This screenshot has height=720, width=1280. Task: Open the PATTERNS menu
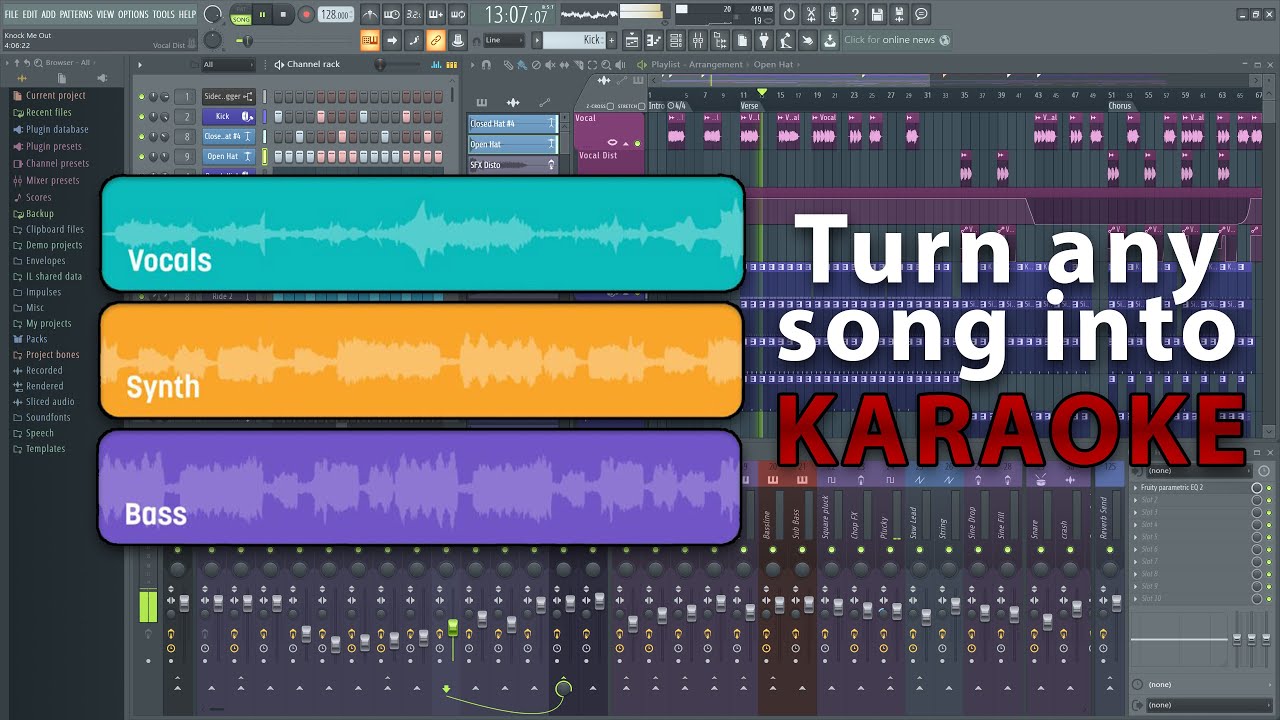(76, 14)
